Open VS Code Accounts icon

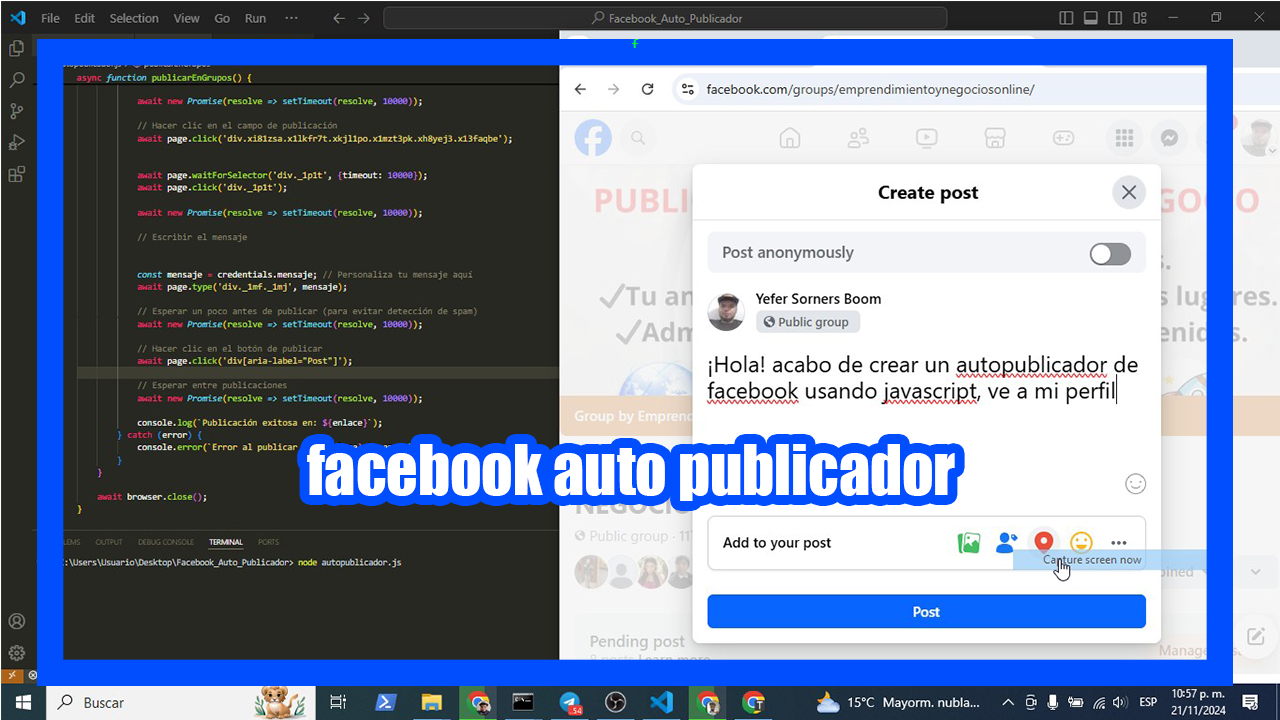point(16,621)
